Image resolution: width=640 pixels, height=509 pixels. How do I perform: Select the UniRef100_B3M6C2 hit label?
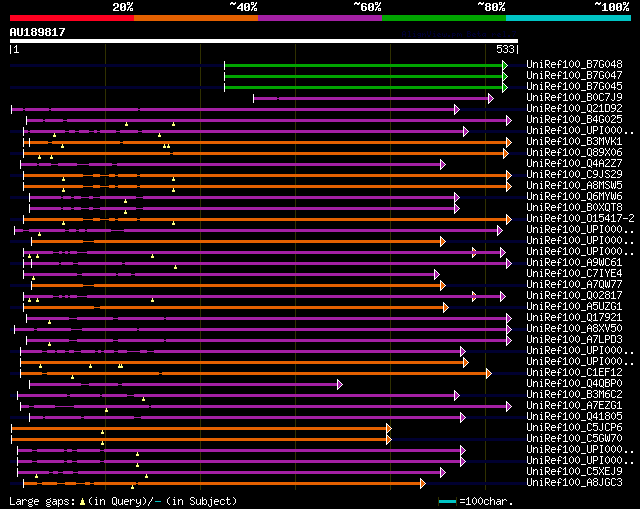click(574, 394)
